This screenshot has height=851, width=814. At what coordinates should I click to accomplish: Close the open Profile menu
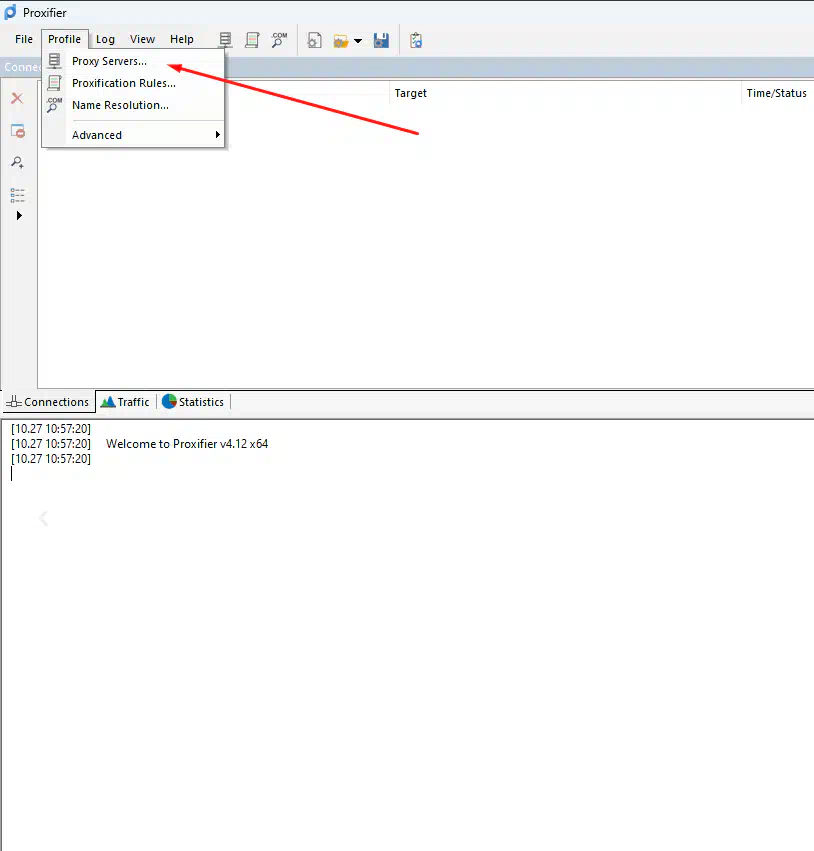coord(65,39)
